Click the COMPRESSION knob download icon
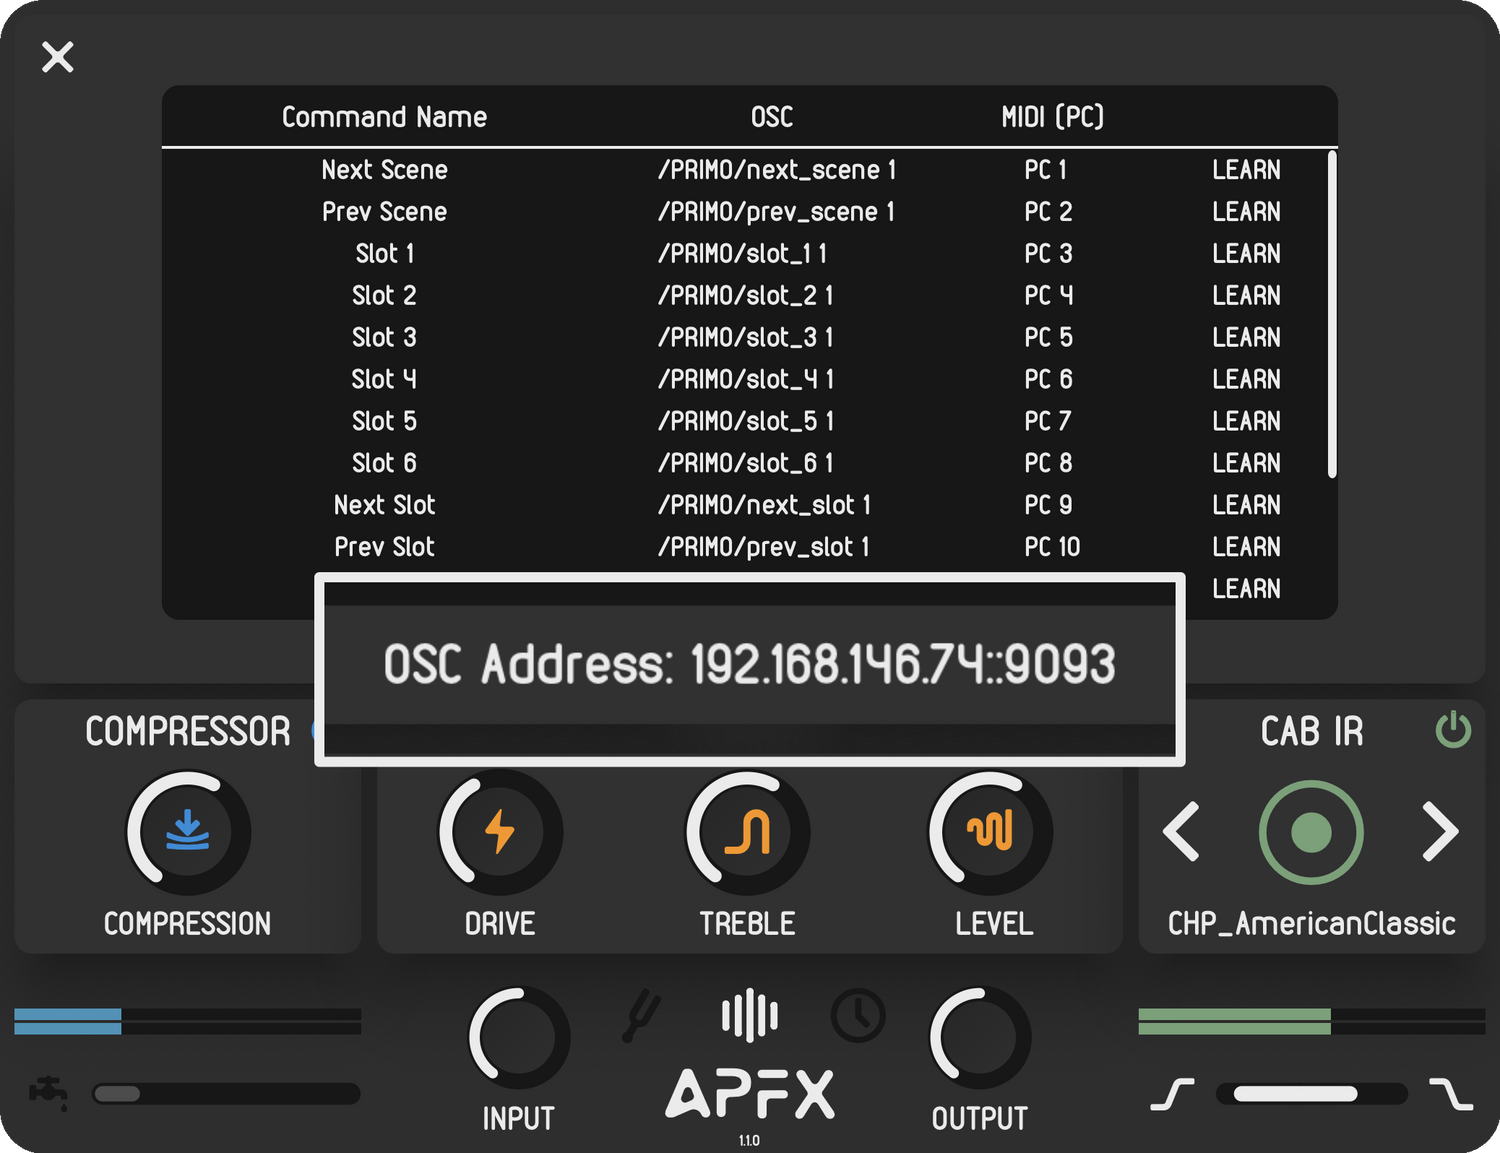The image size is (1500, 1153). [x=188, y=831]
